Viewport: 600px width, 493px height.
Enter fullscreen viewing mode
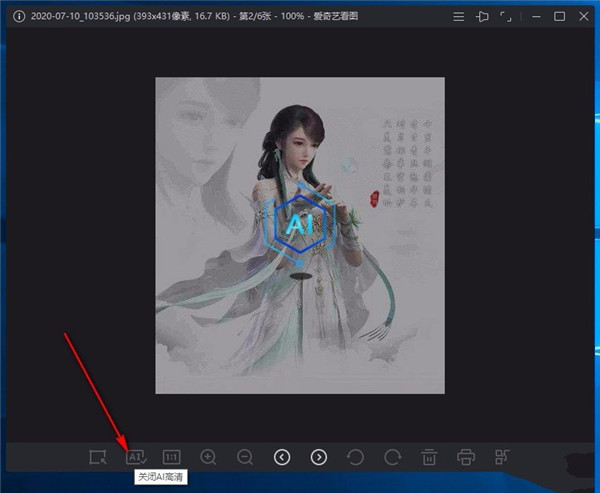[508, 16]
